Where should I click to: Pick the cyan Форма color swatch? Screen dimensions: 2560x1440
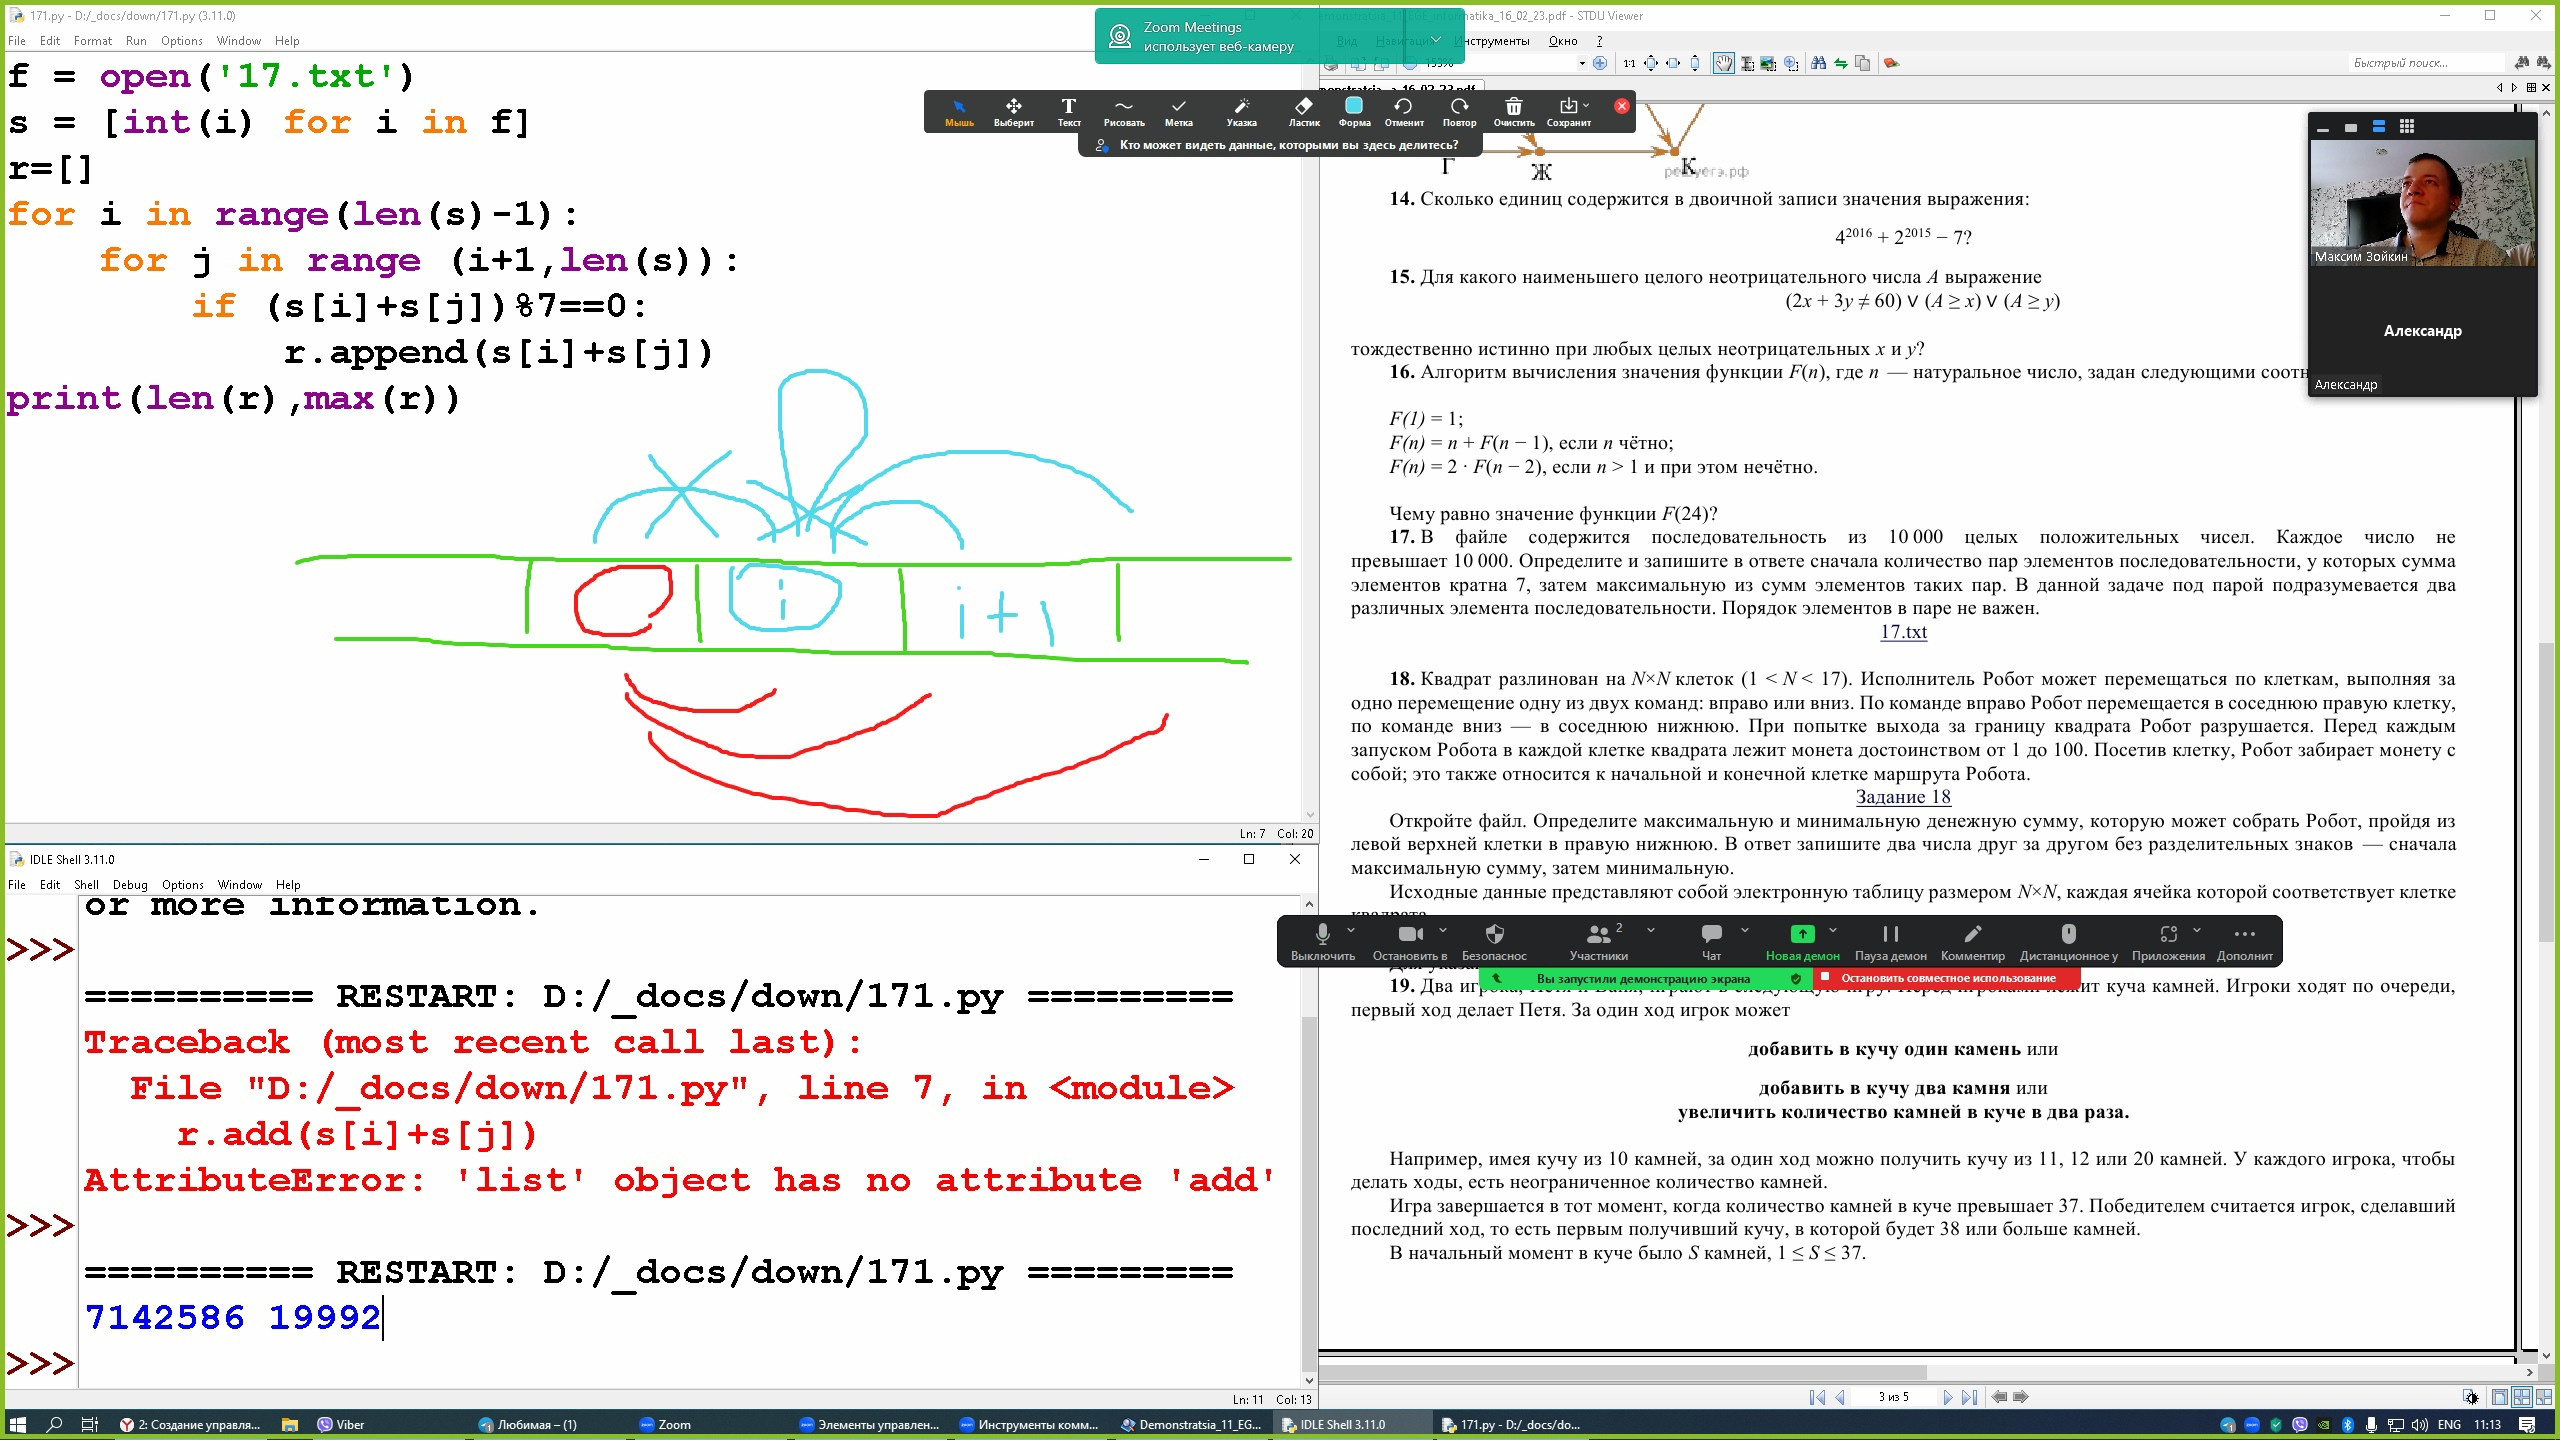tap(1354, 106)
